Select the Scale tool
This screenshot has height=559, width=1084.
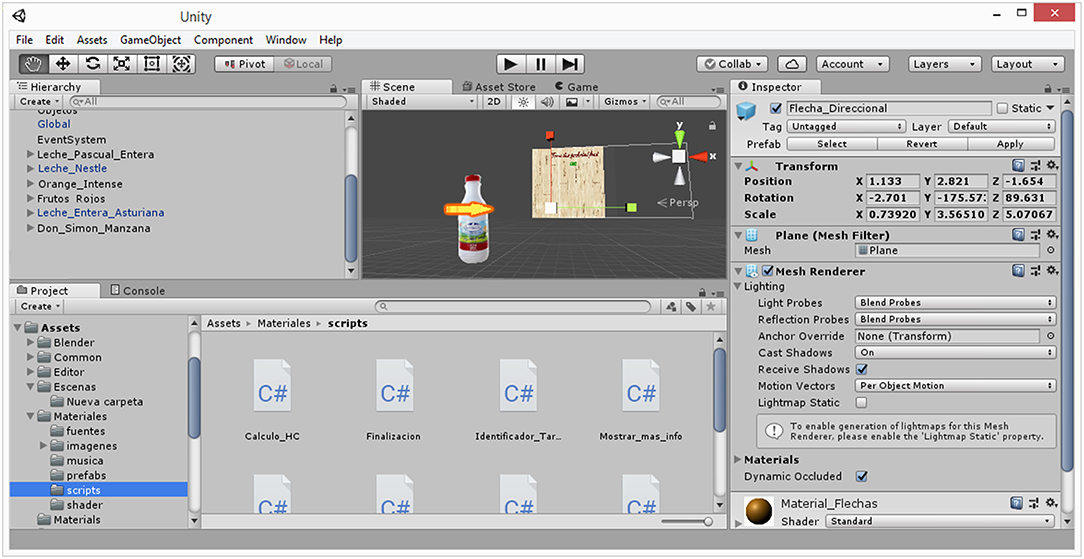pos(122,64)
